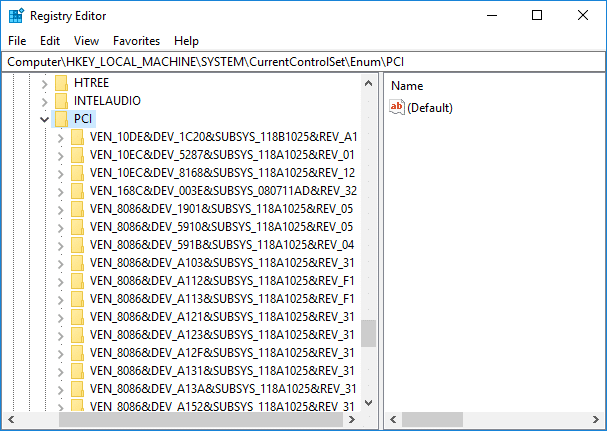Viewport: 607px width, 431px height.
Task: Collapse the PCI tree node
Action: coord(44,119)
